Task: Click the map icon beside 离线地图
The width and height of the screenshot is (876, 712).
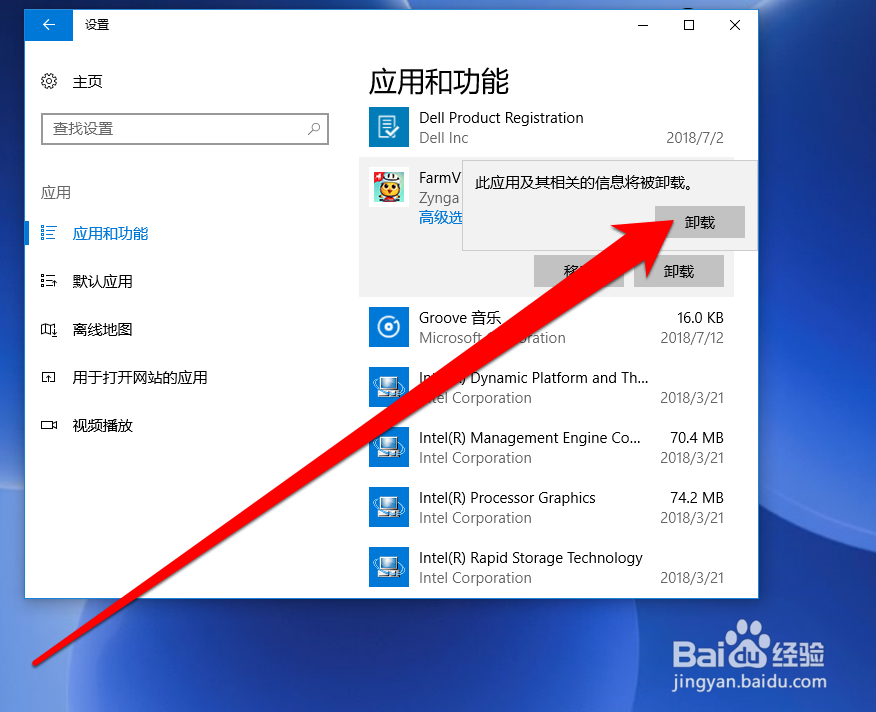Action: tap(49, 330)
